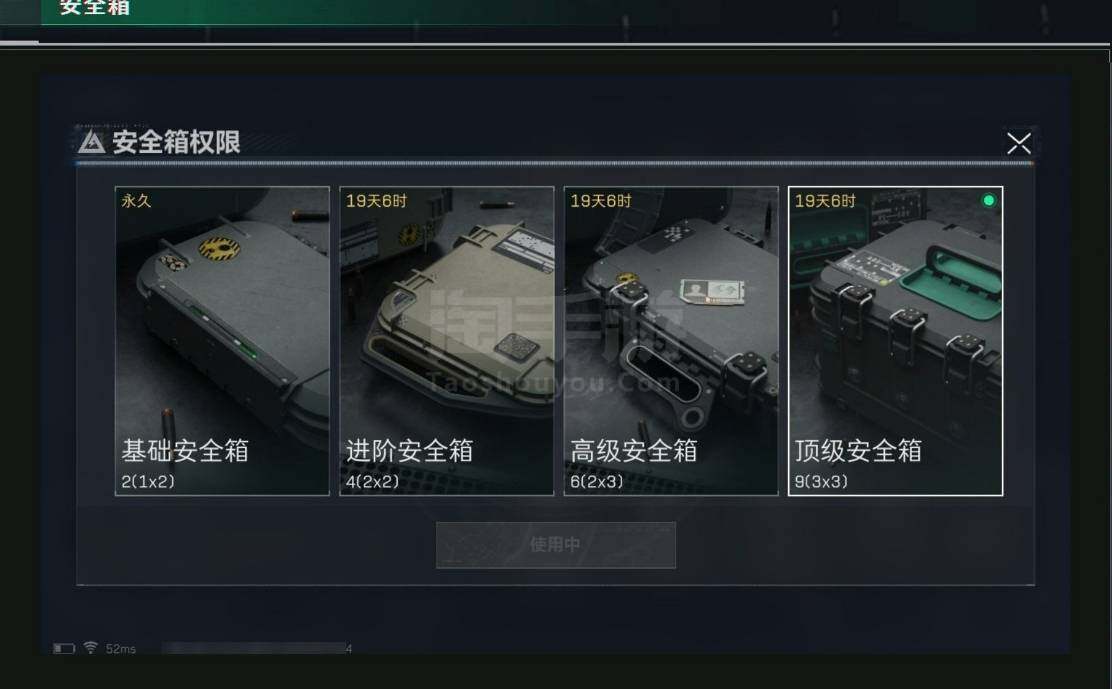Click the triangle logo beside 安全箱权限

pos(91,142)
